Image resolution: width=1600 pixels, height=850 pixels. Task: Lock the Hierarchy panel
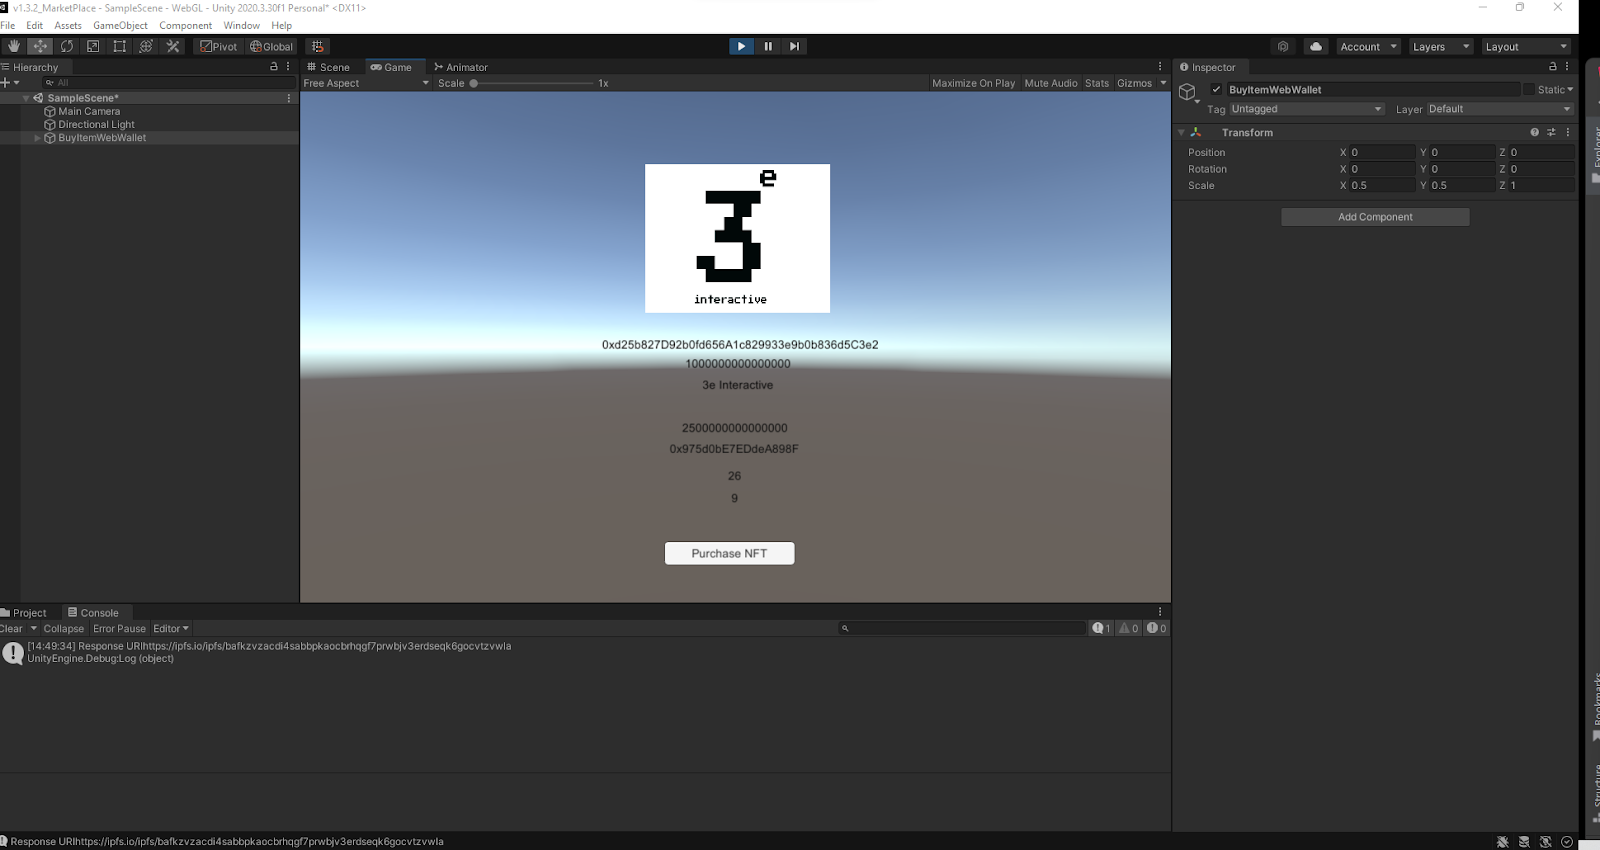(274, 67)
